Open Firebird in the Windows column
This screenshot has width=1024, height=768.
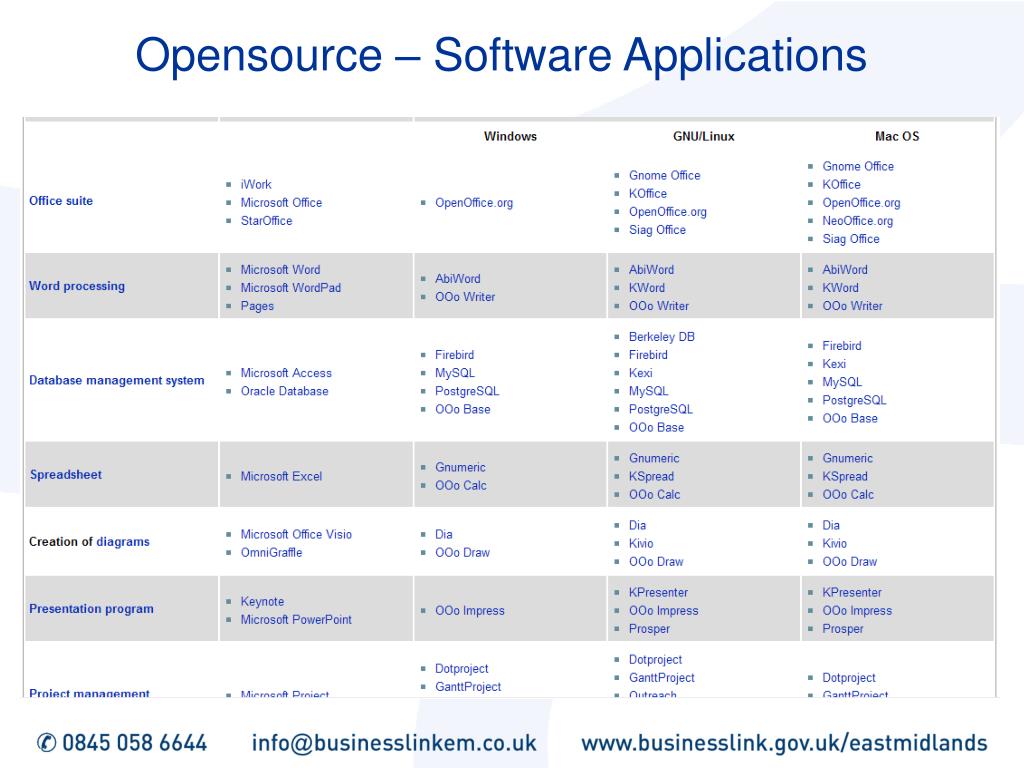pyautogui.click(x=455, y=355)
